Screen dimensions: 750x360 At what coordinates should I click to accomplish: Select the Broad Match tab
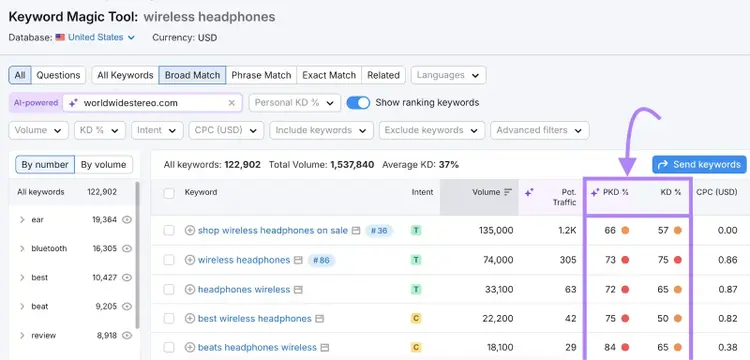(x=192, y=75)
